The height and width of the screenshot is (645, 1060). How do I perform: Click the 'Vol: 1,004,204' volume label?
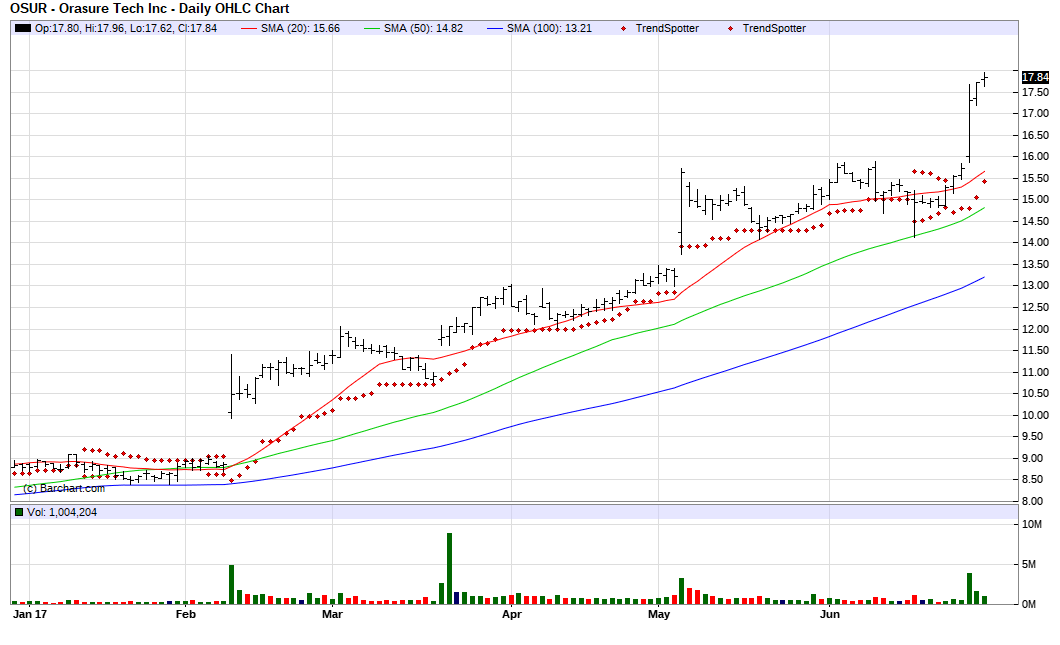coord(62,512)
